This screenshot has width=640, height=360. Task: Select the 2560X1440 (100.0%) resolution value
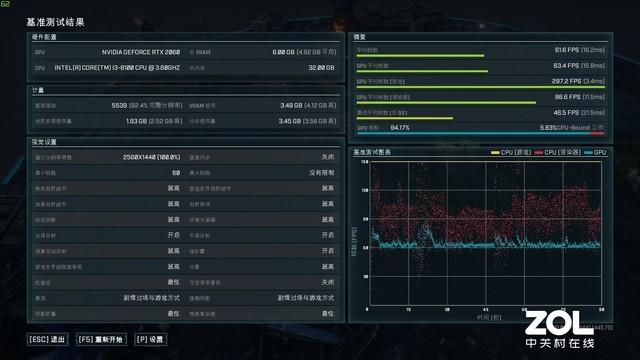[151, 157]
